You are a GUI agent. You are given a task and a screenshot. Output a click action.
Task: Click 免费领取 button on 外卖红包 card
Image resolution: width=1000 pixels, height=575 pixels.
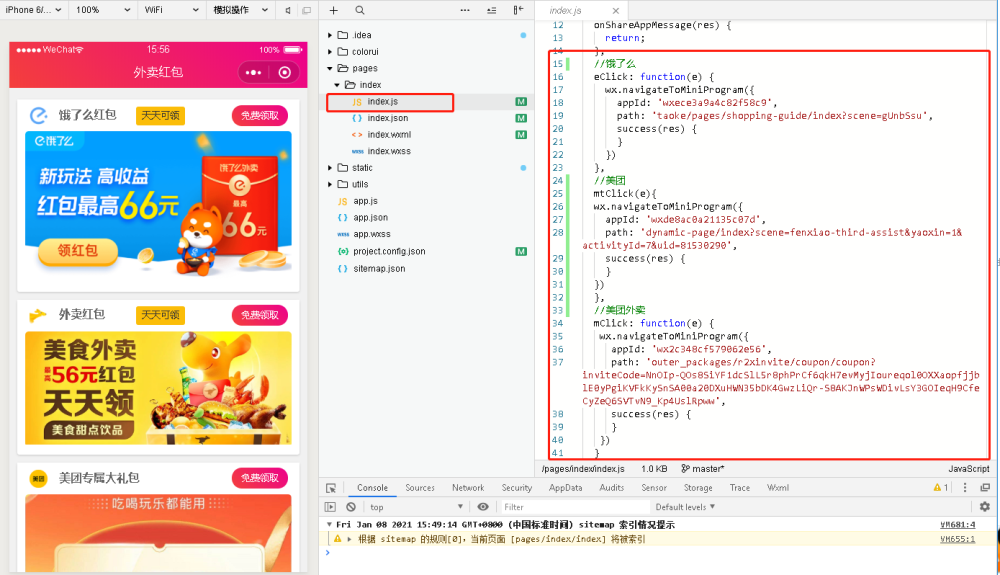click(x=260, y=315)
